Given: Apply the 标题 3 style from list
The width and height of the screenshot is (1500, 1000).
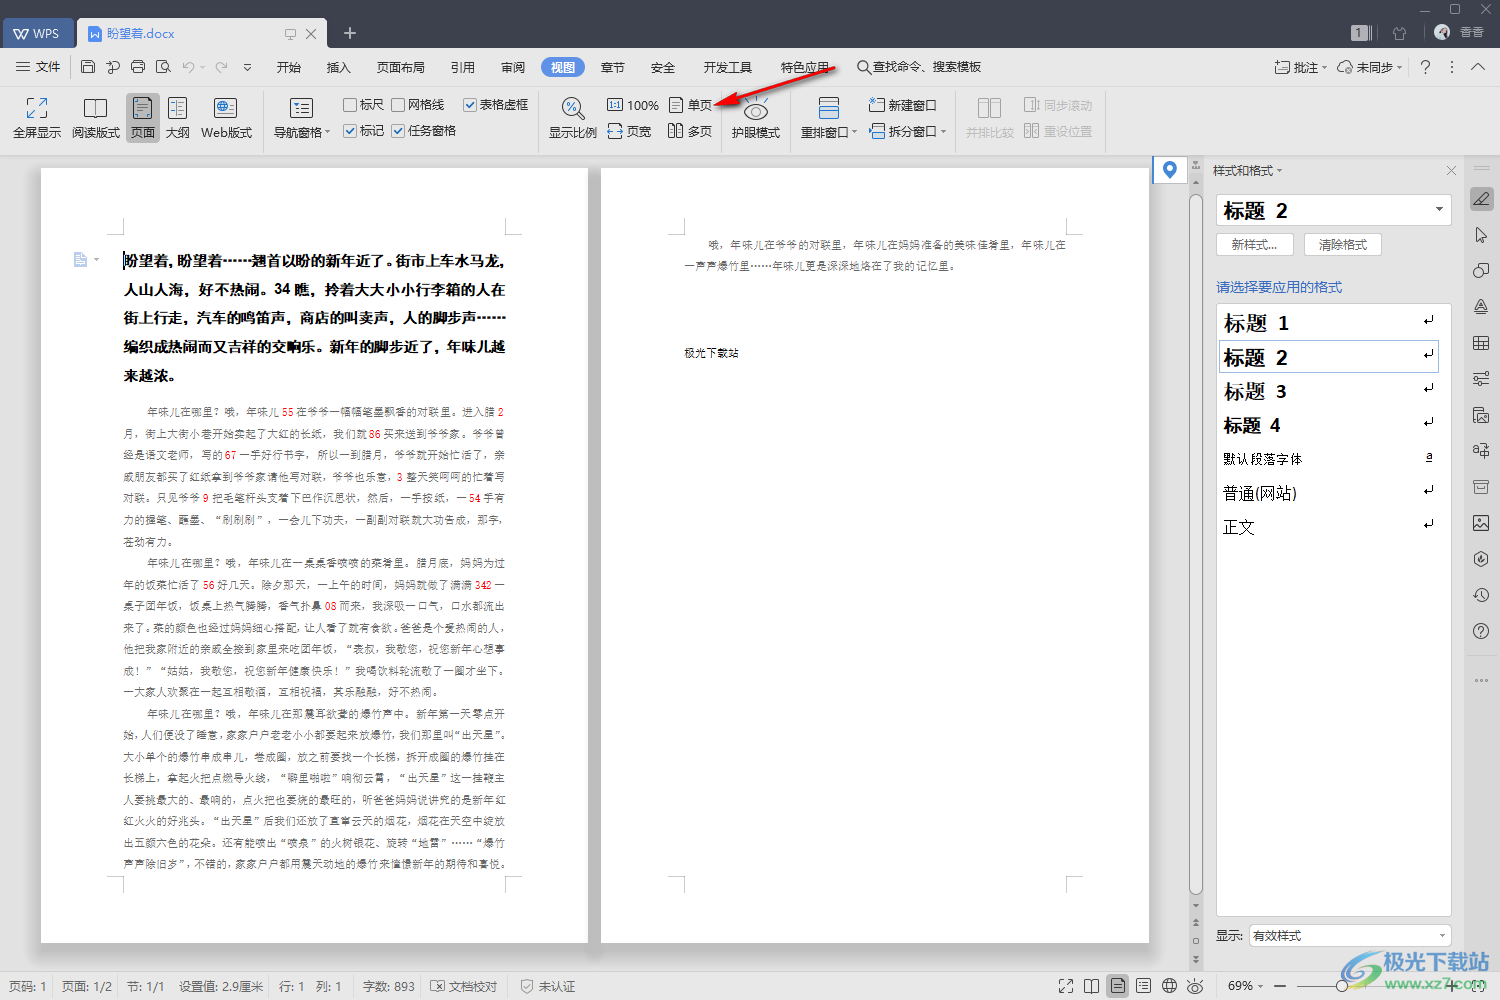Looking at the screenshot, I should 1328,391.
